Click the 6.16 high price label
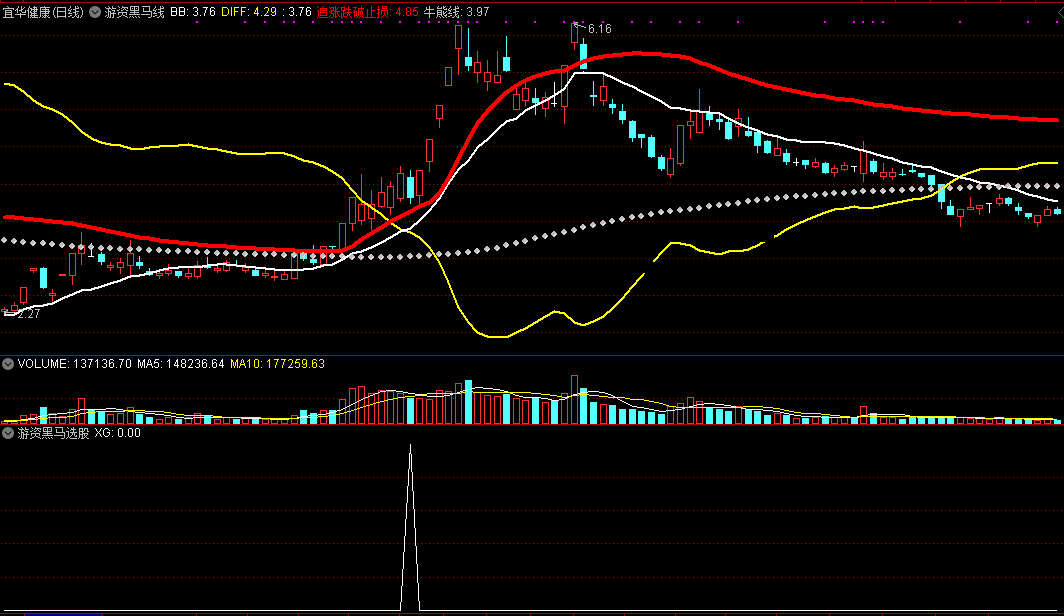 click(x=600, y=28)
